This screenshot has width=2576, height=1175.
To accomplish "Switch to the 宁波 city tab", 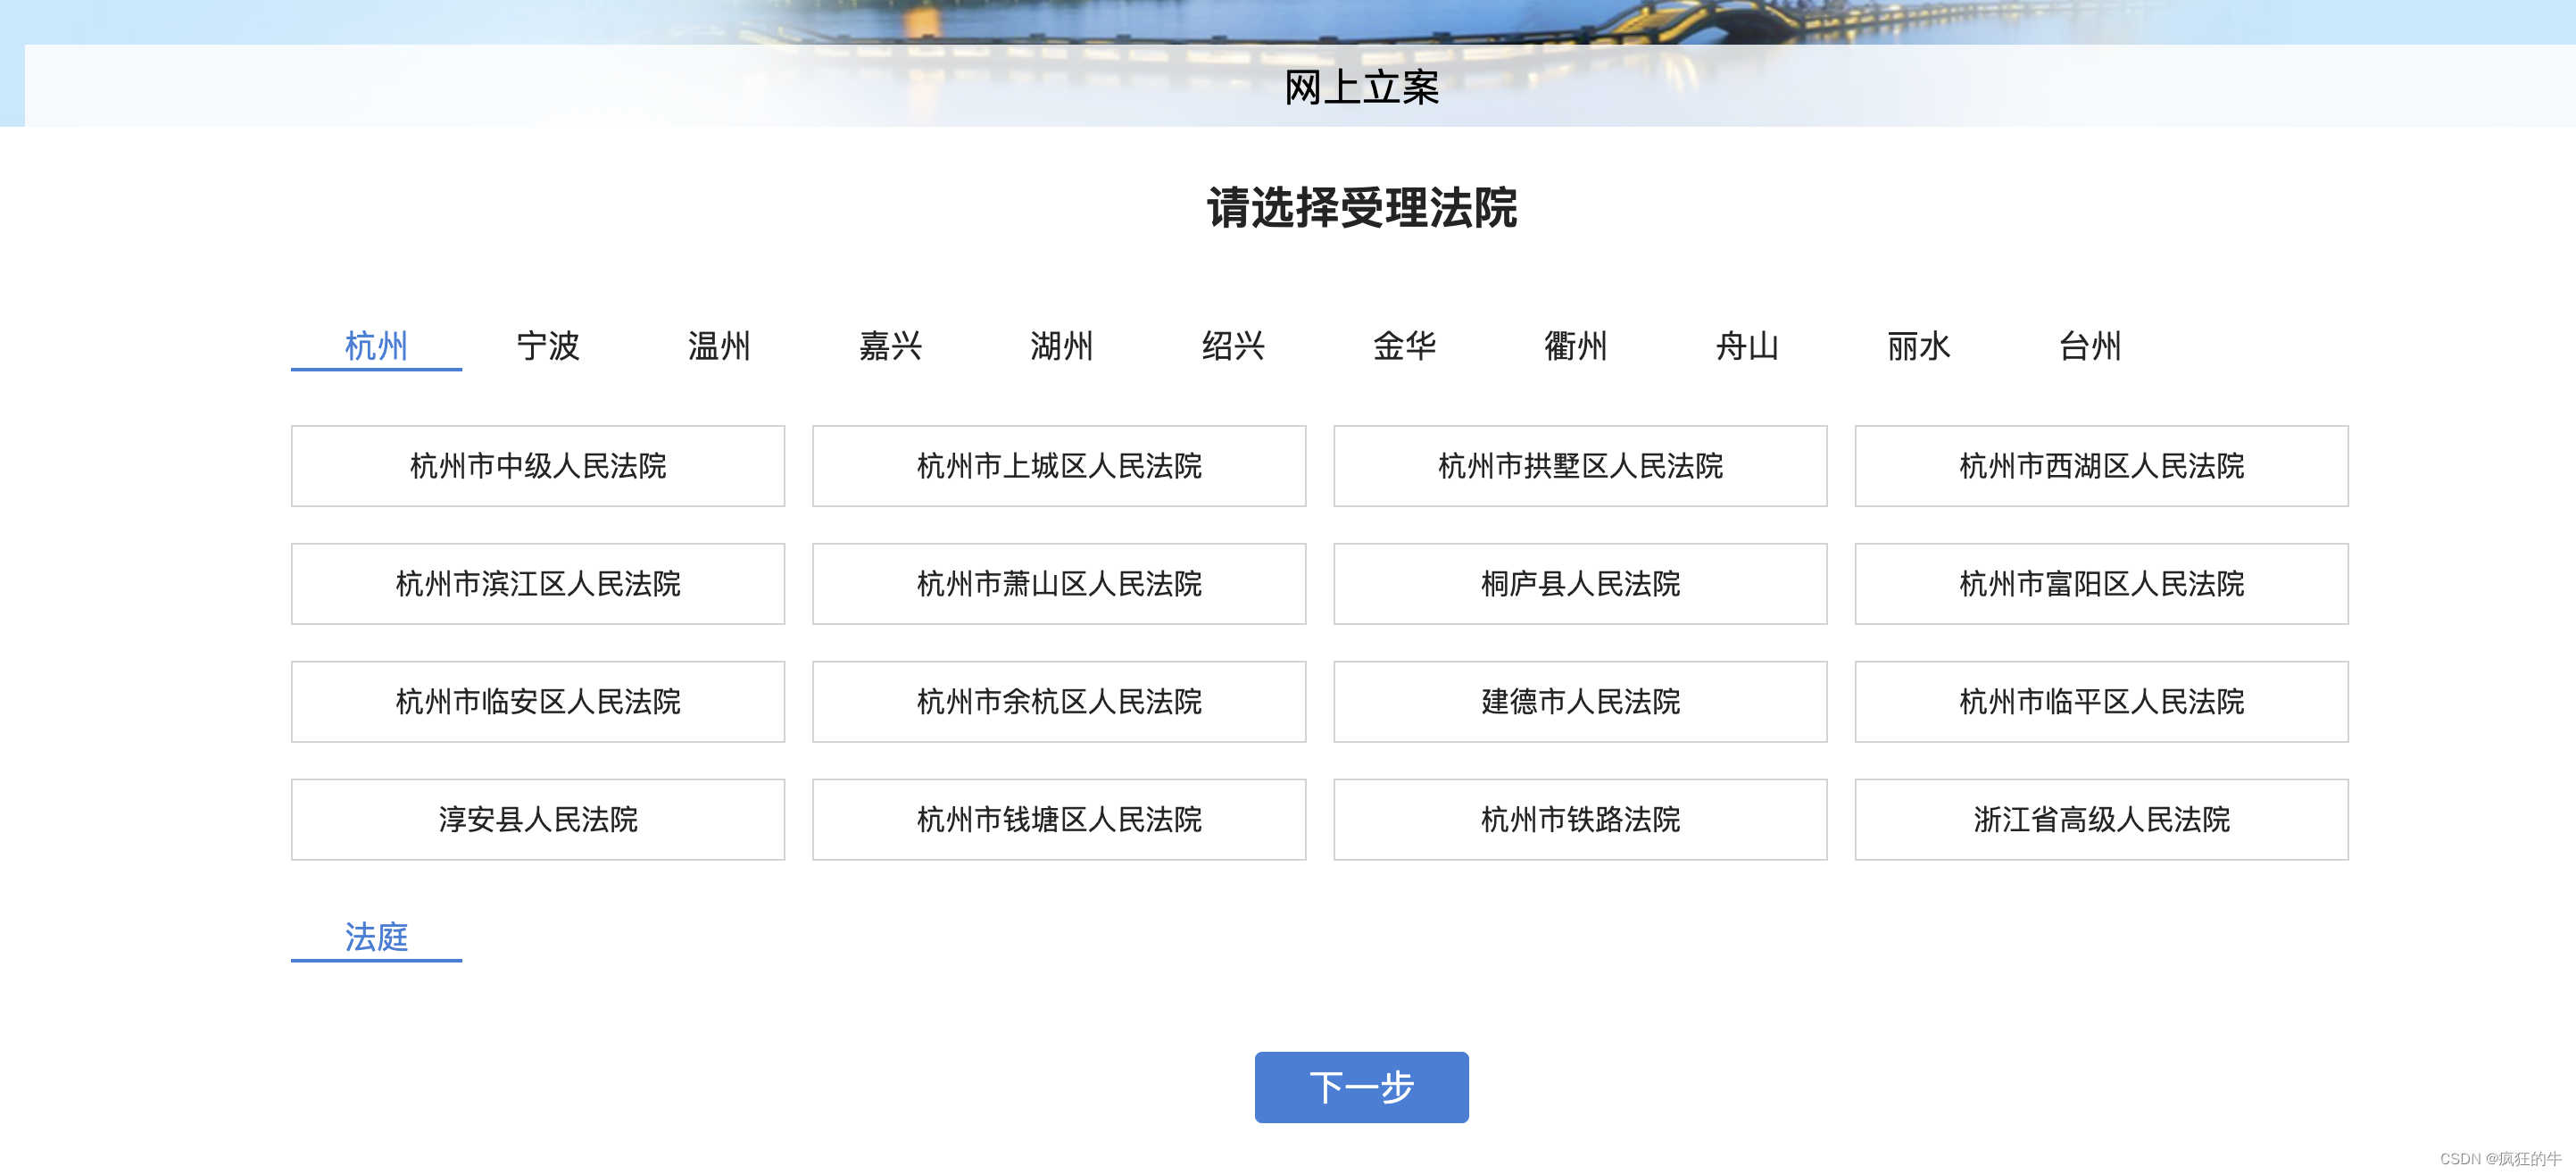I will click(x=547, y=346).
